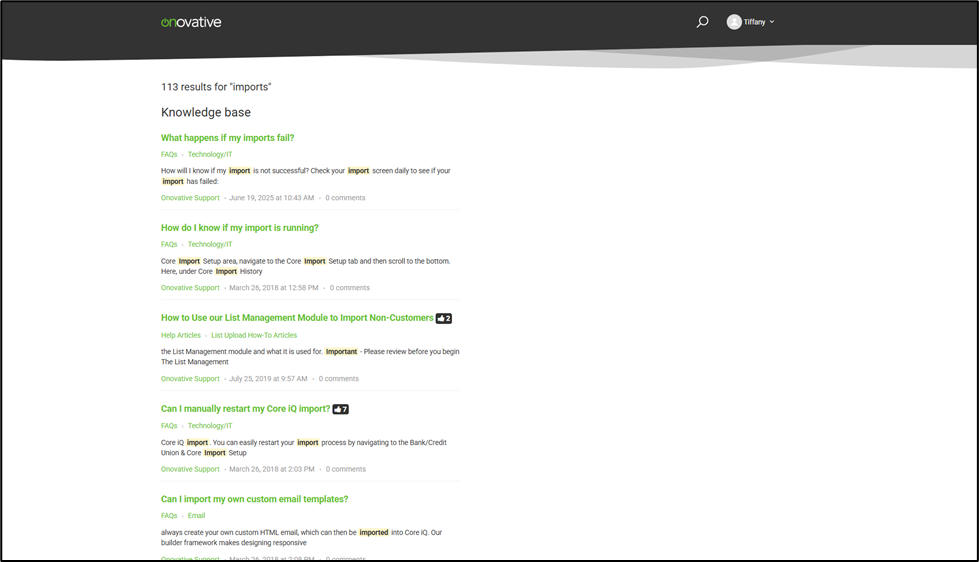Click Onovative Support author dated March 26, 2018 12:58 PM
The height and width of the screenshot is (562, 979).
coord(190,288)
